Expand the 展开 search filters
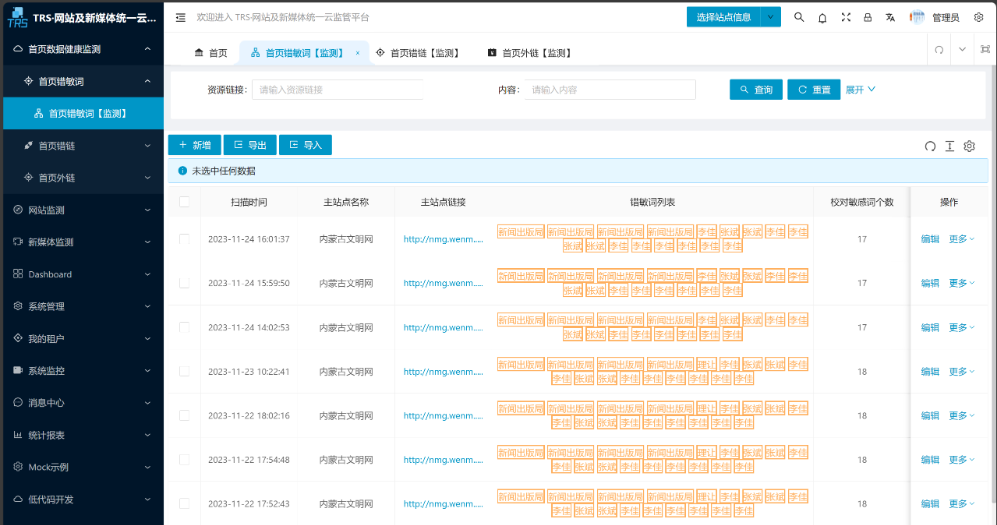This screenshot has width=997, height=525. coord(860,89)
